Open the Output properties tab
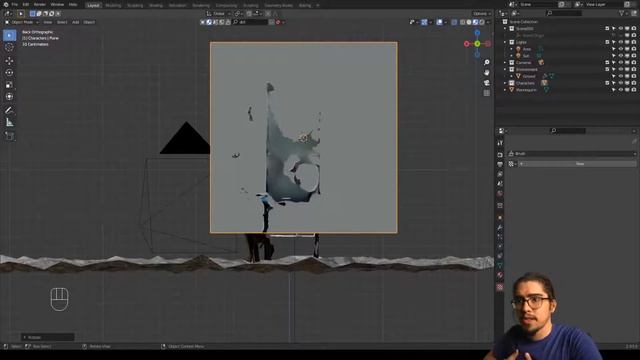This screenshot has height=360, width=640. (500, 164)
